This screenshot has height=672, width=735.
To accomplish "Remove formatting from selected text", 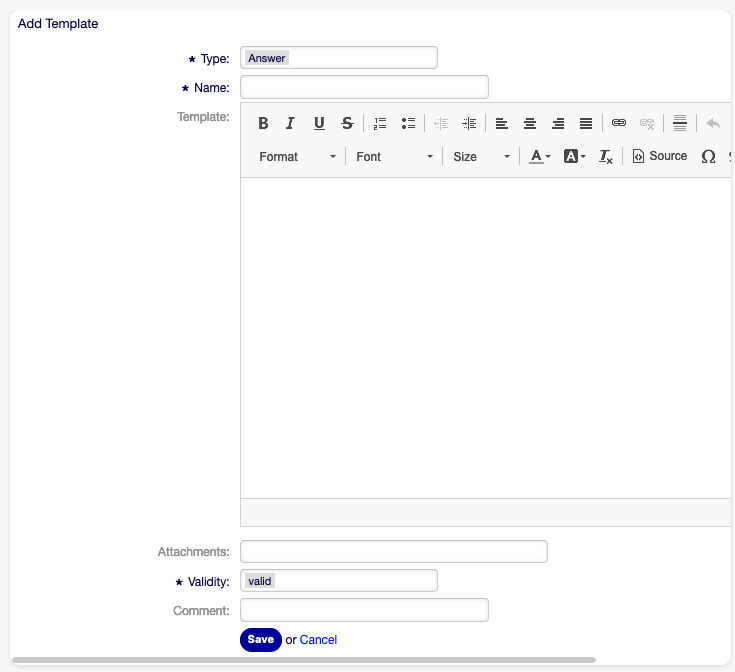I will 606,156.
